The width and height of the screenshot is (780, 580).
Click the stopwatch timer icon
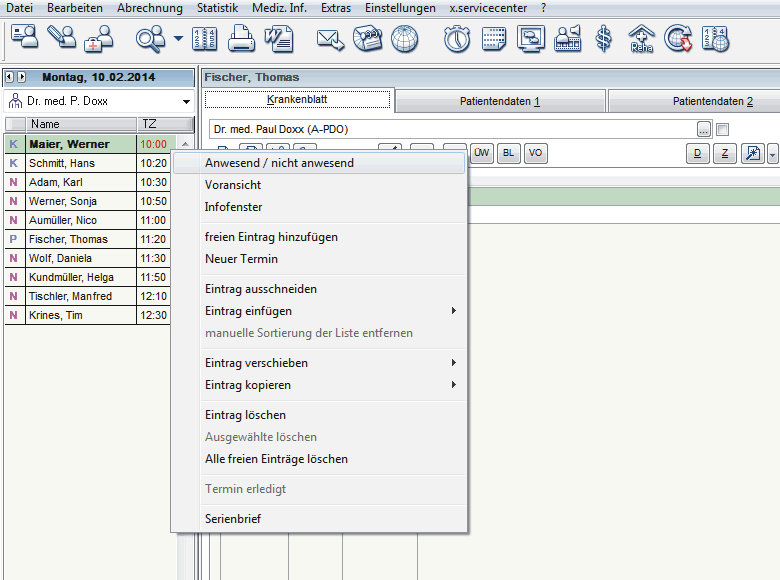coord(458,40)
